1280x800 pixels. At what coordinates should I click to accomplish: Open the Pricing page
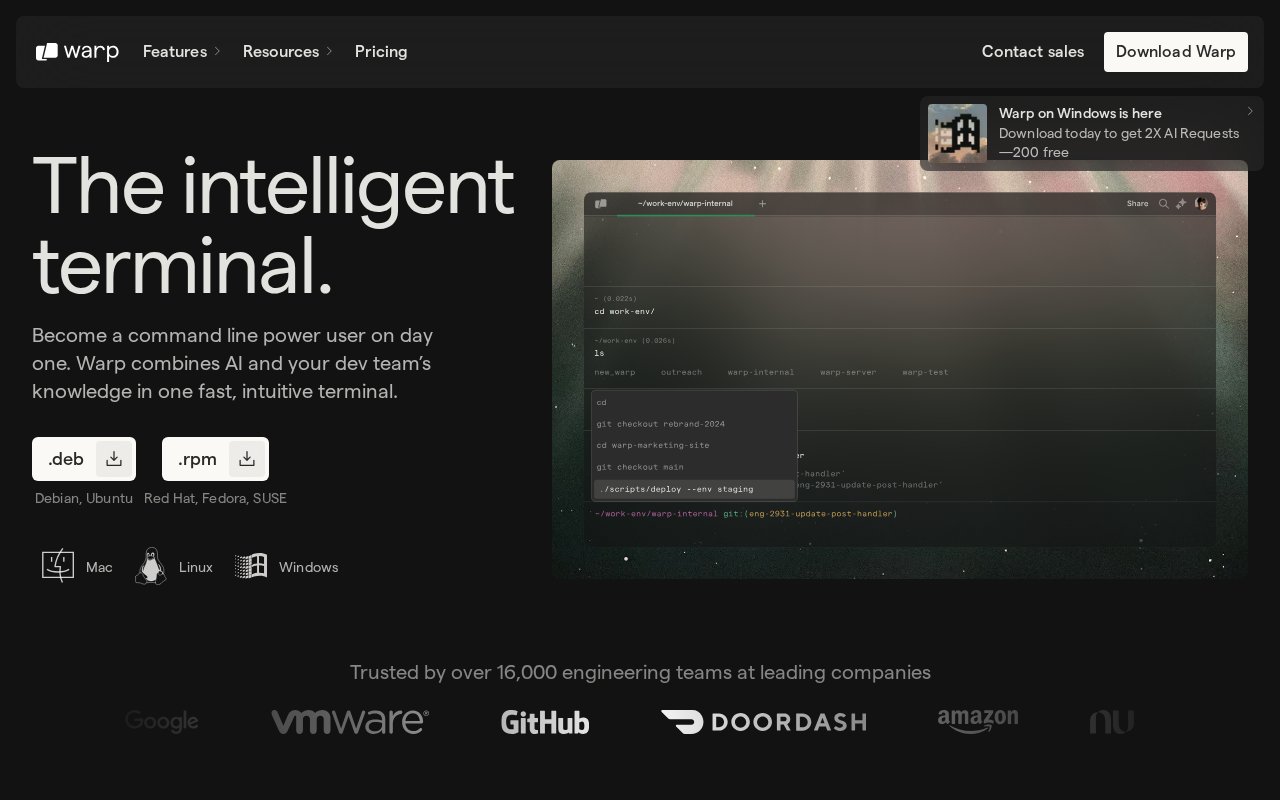coord(381,52)
